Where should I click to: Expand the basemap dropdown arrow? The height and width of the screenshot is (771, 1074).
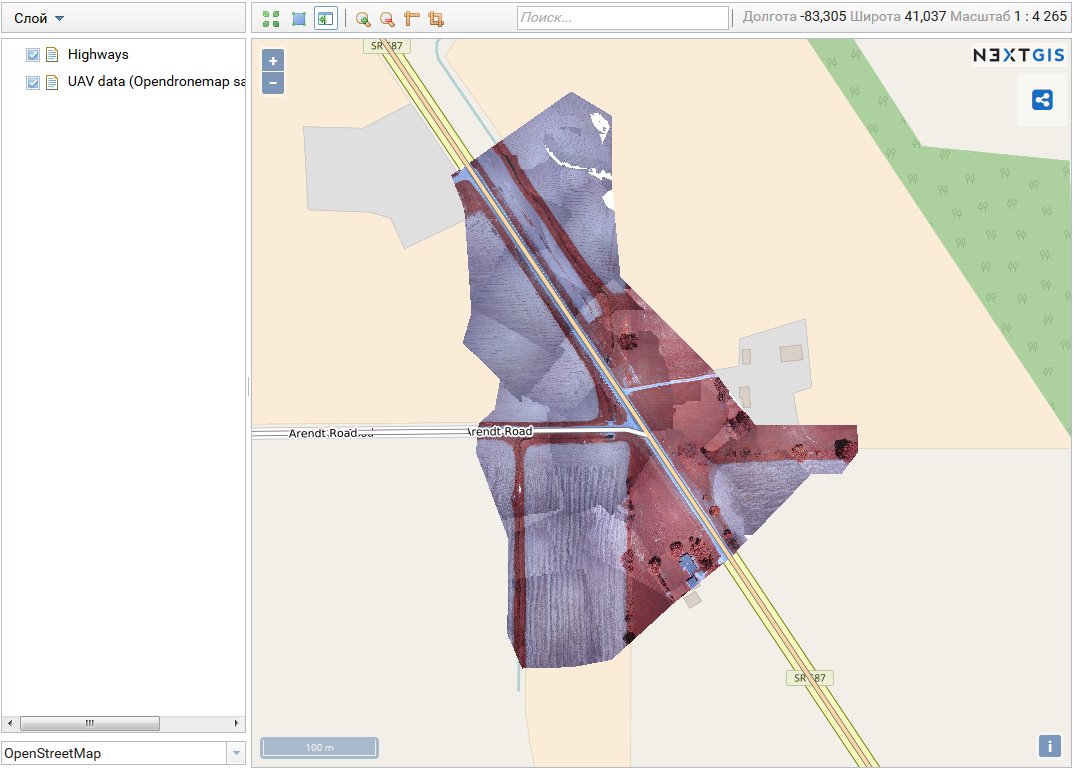tap(237, 752)
